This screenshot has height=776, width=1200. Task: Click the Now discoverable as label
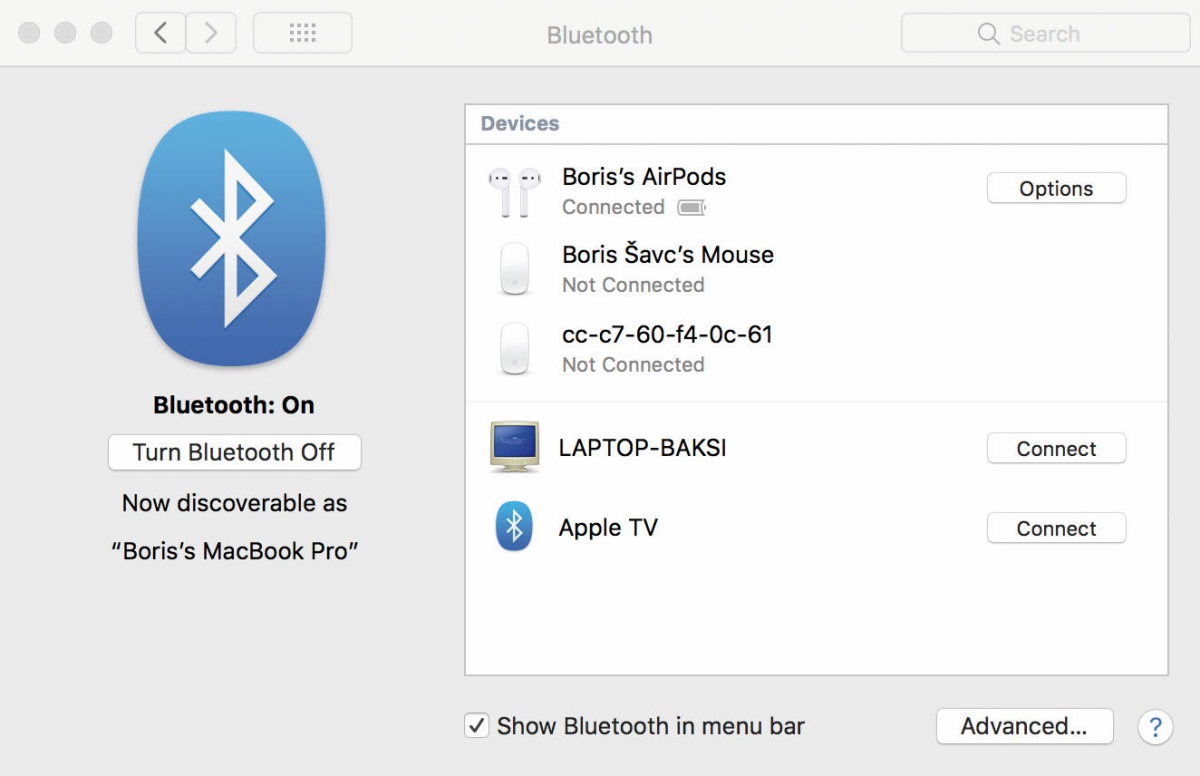point(234,503)
